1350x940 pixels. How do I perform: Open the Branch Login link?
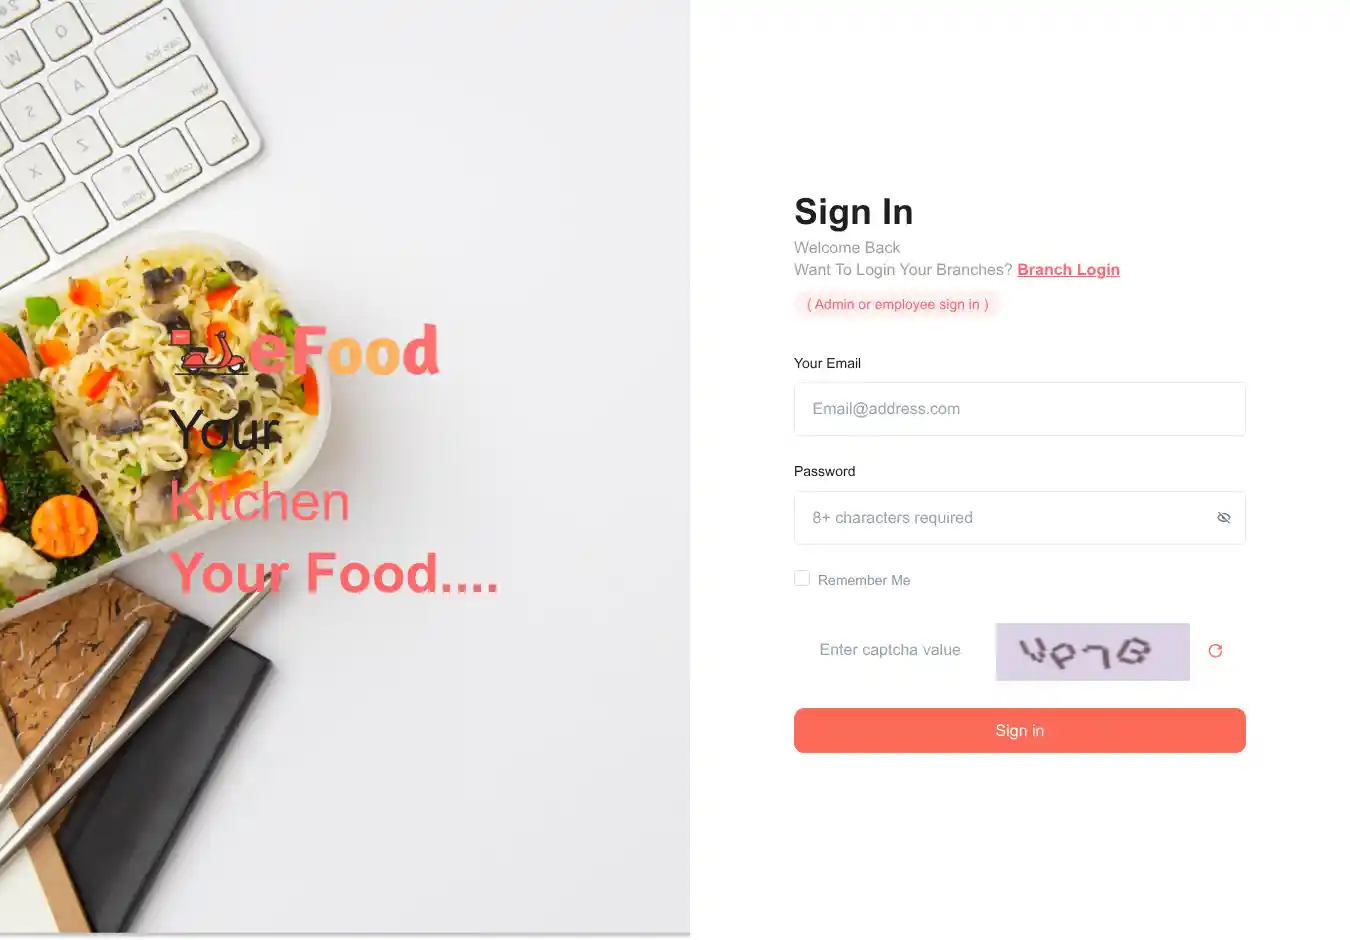pos(1068,270)
